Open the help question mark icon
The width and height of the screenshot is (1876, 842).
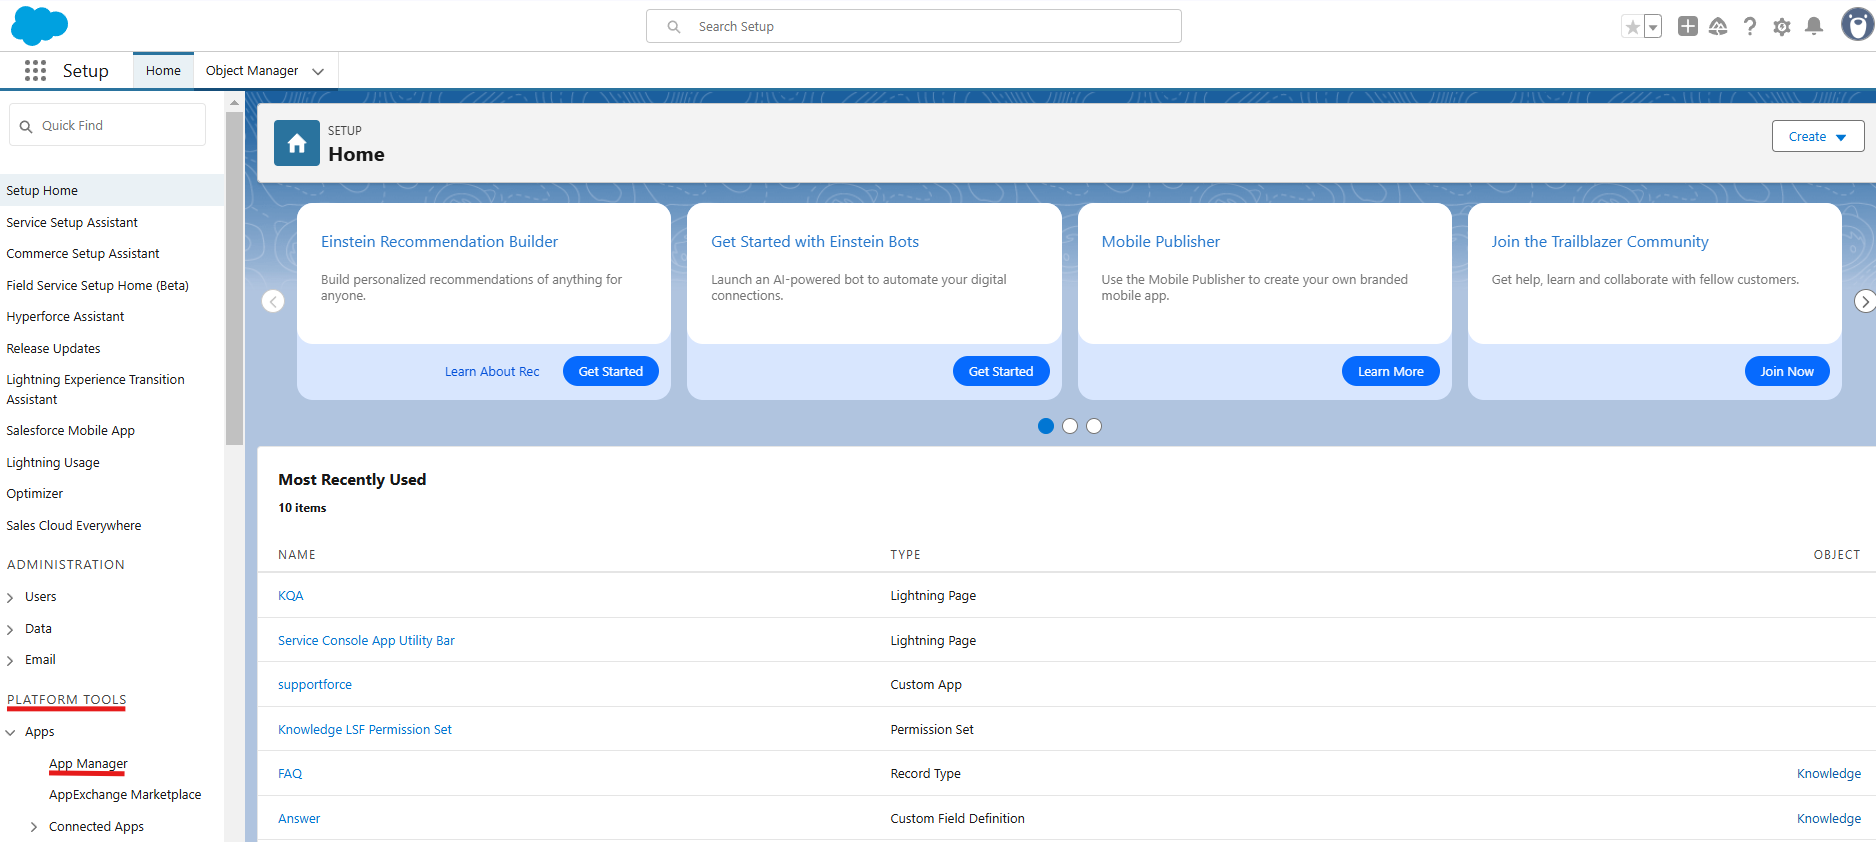pyautogui.click(x=1750, y=26)
